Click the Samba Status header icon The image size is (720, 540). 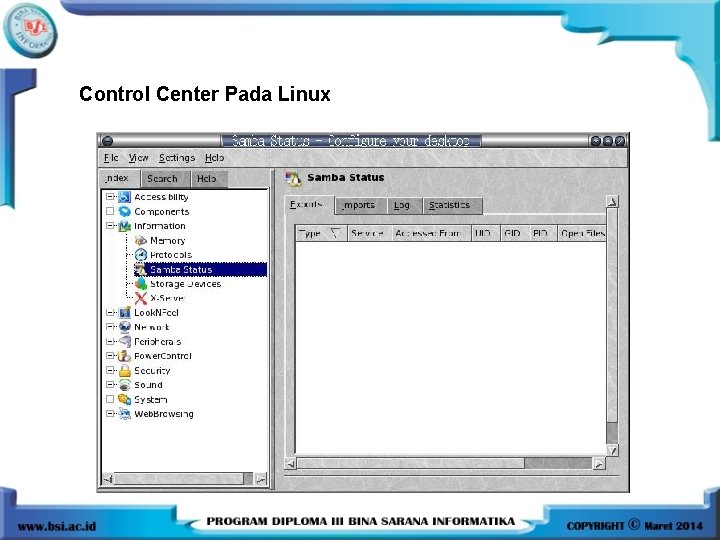click(293, 179)
